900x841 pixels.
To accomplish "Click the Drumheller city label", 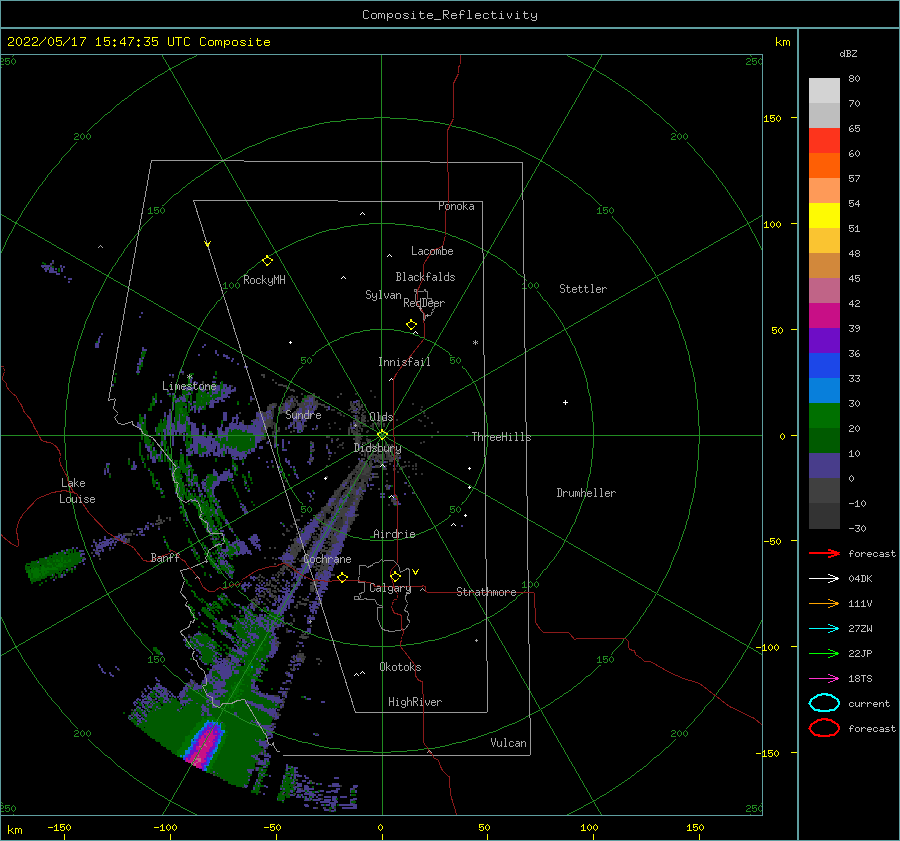I will 586,493.
